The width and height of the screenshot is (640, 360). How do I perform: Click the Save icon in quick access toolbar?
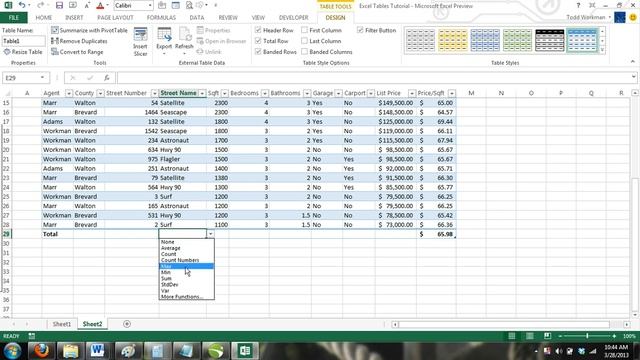coord(59,5)
